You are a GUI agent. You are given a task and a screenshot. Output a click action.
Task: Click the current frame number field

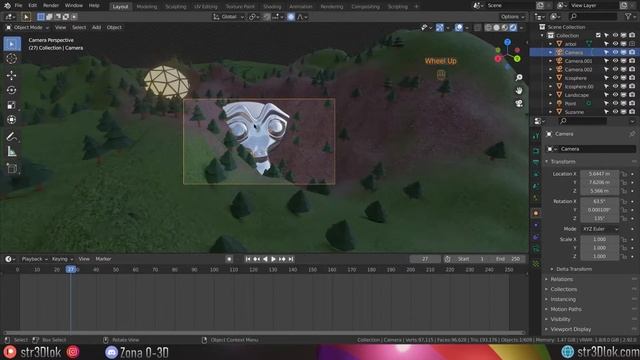click(425, 259)
